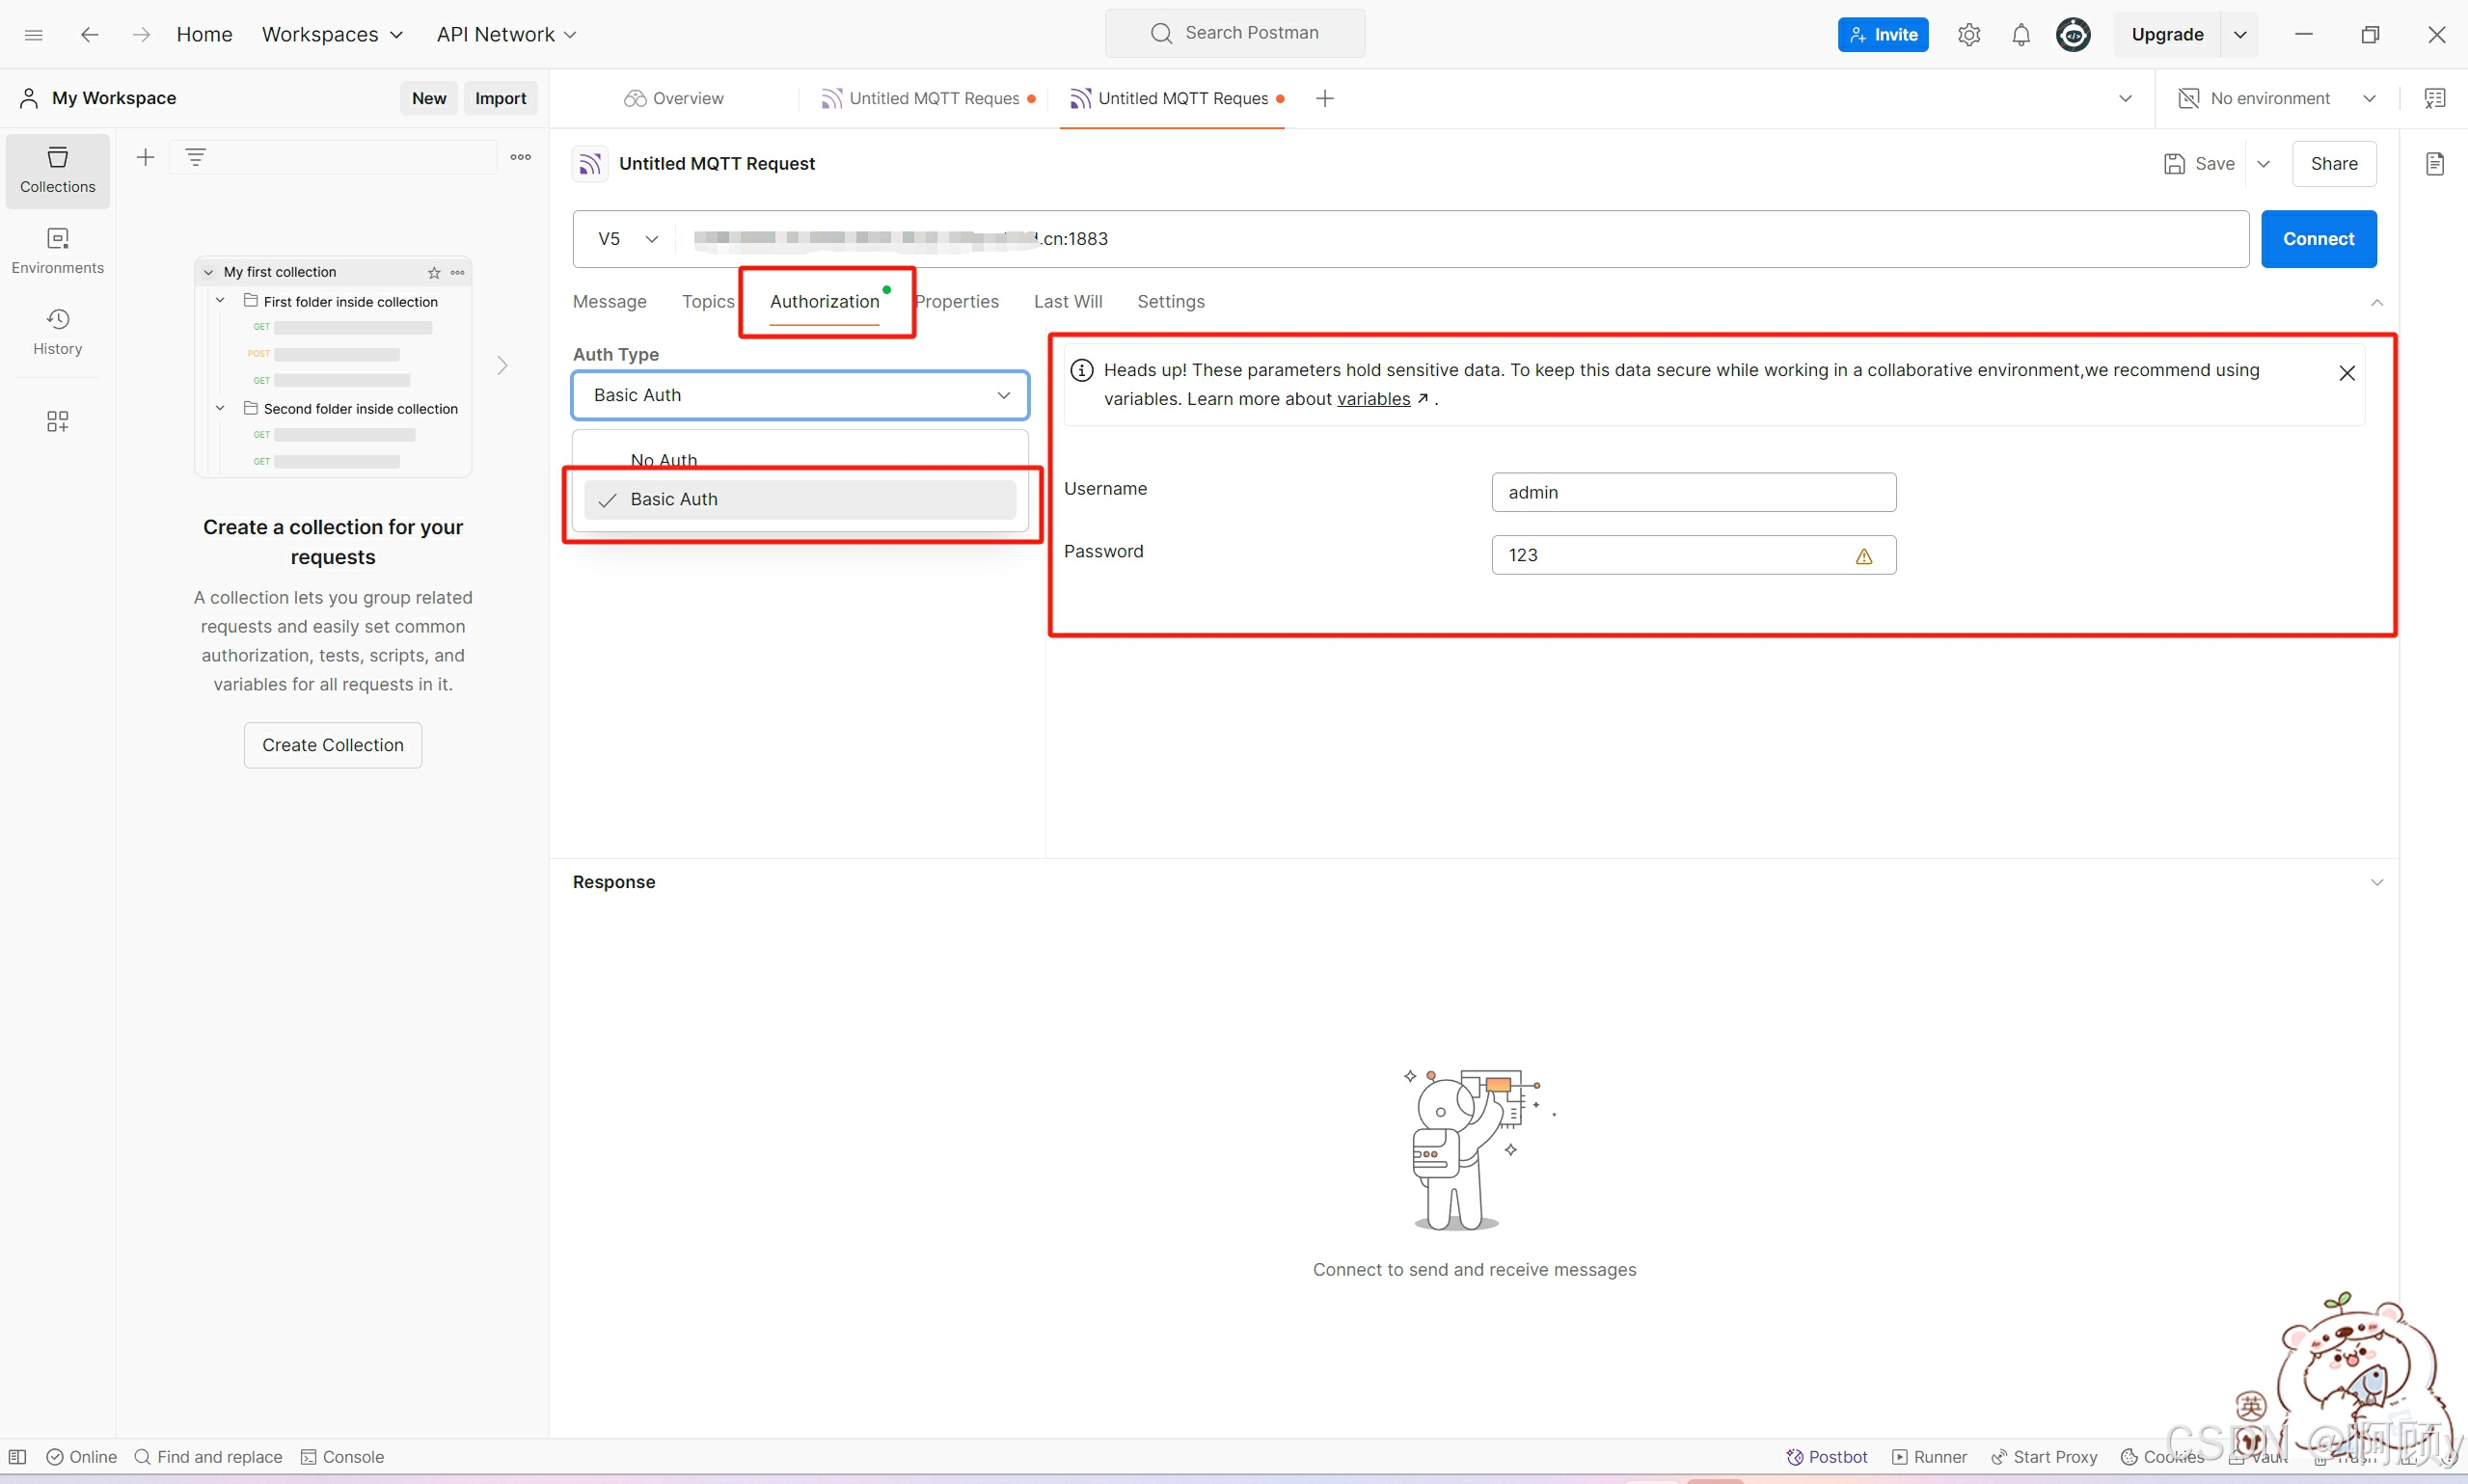Open the History sidebar panel

pos(57,331)
